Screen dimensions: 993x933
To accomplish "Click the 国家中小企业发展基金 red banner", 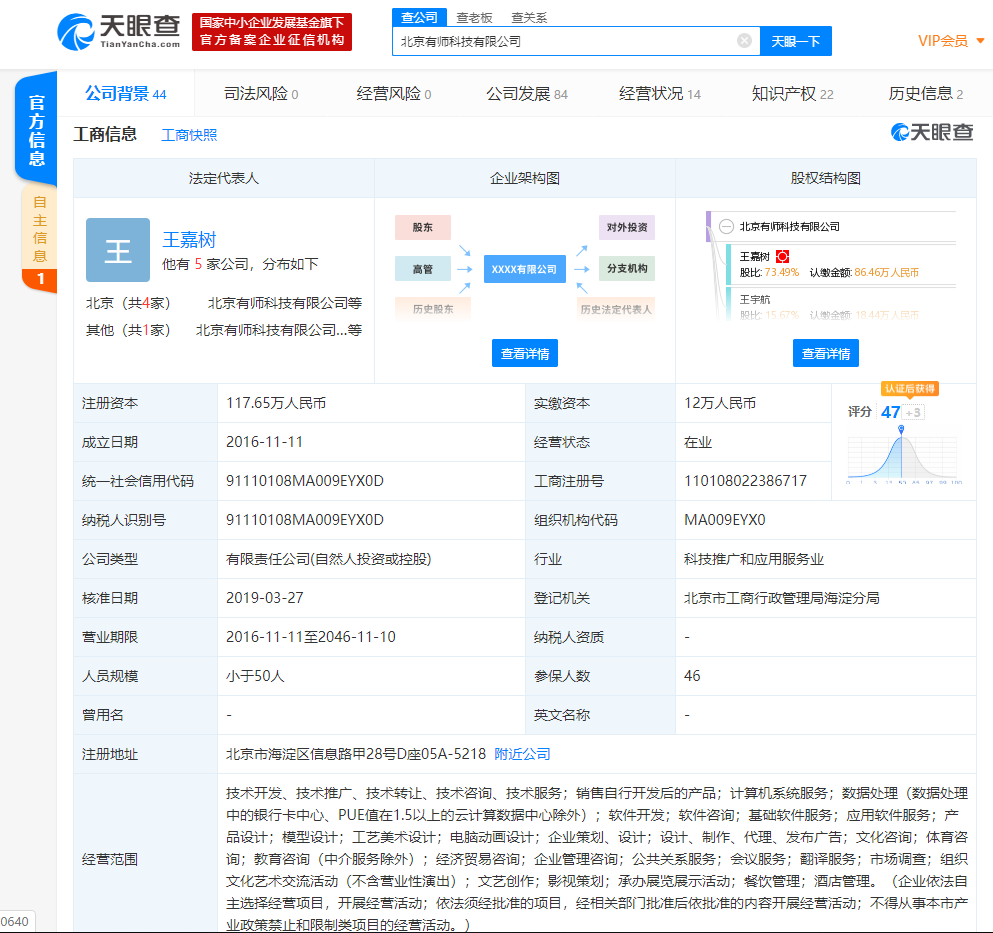I will (271, 31).
